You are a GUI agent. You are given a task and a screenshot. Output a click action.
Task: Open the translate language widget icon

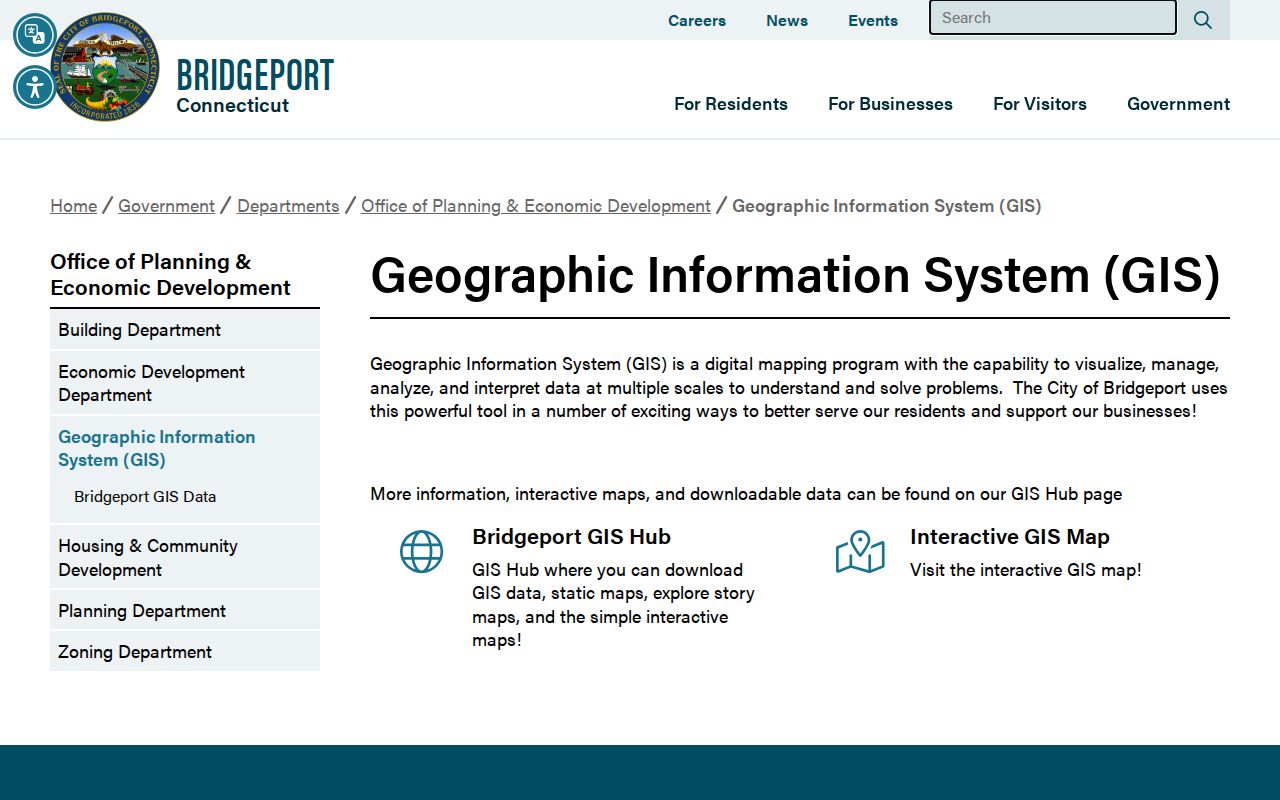click(35, 35)
